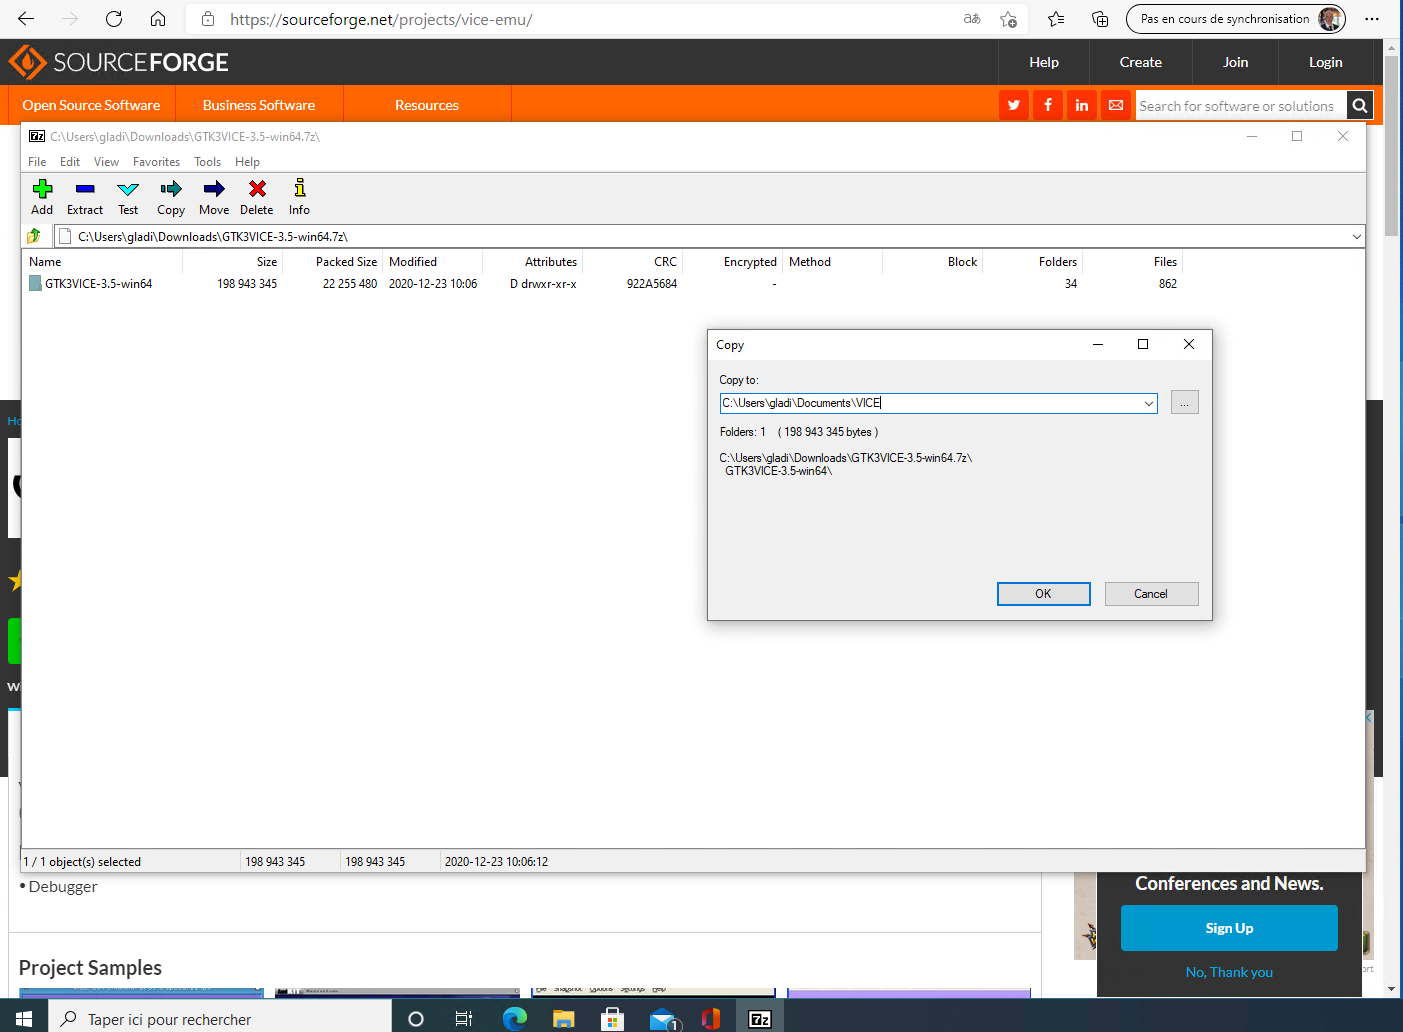Cancel the Copy dialog
This screenshot has height=1032, width=1403.
click(1151, 594)
